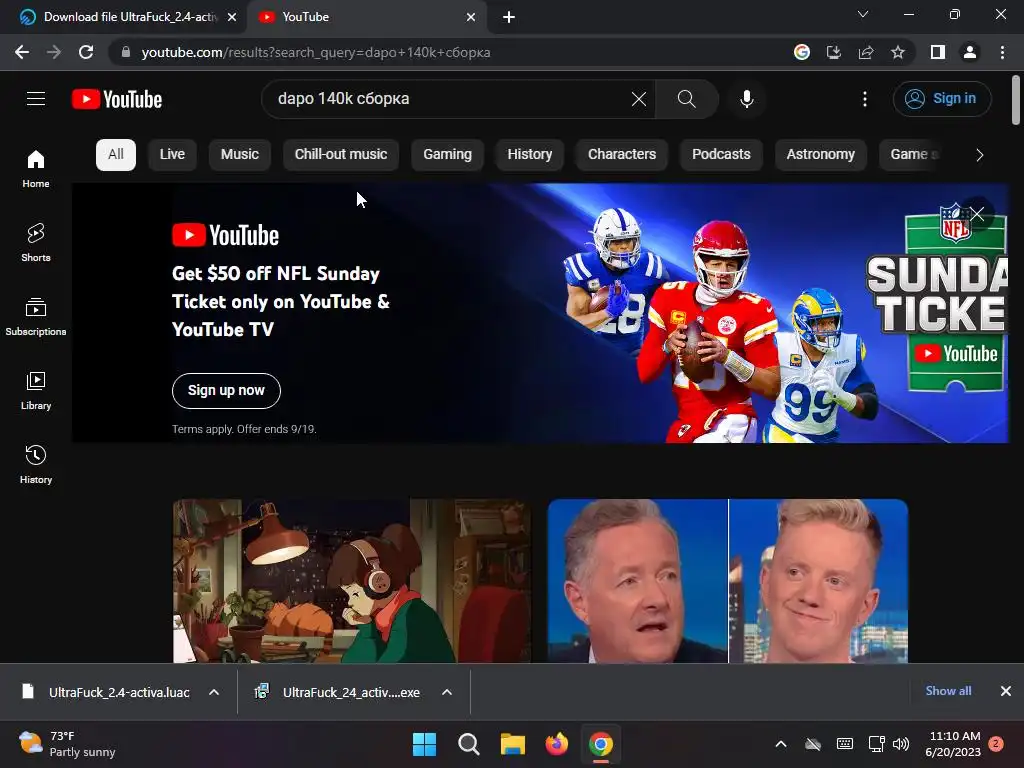Screen dimensions: 1024x768
Task: Open History in the sidebar
Action: 36,464
